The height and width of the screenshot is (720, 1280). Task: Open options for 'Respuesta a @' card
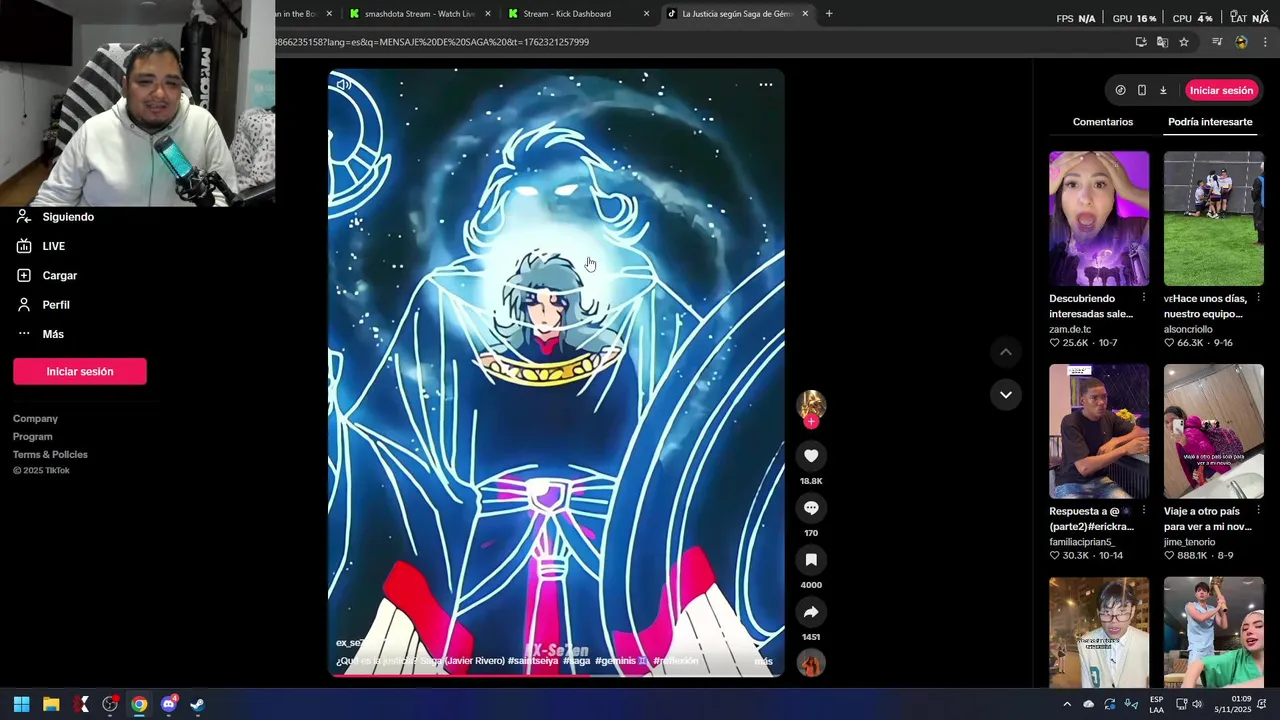point(1144,511)
